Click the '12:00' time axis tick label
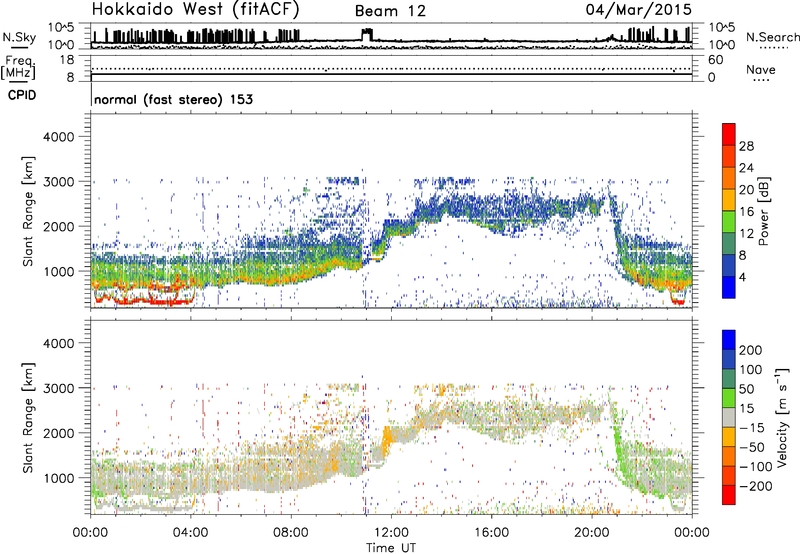Screen dimensions: 800x554 click(x=391, y=532)
